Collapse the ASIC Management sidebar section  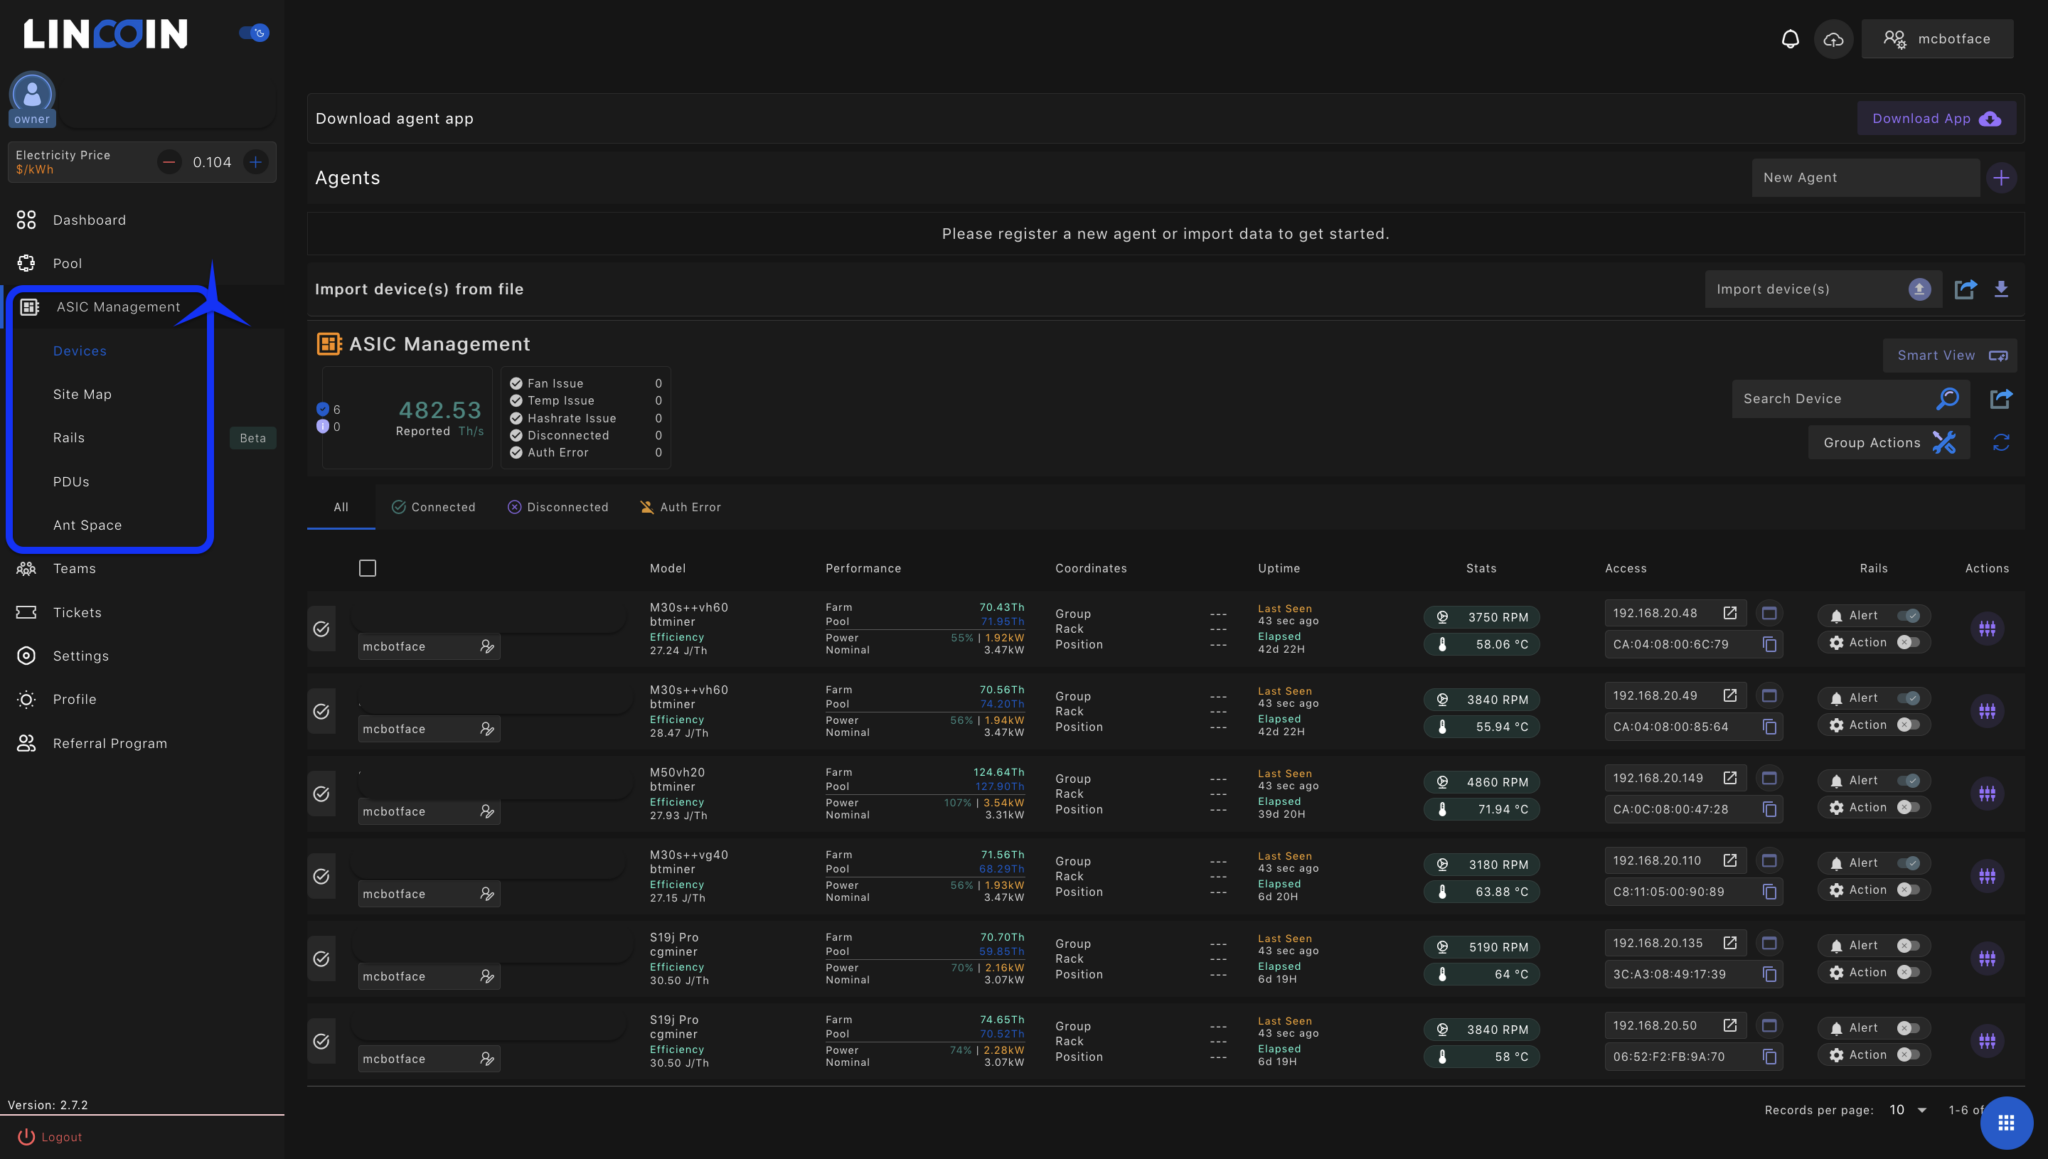pos(118,306)
